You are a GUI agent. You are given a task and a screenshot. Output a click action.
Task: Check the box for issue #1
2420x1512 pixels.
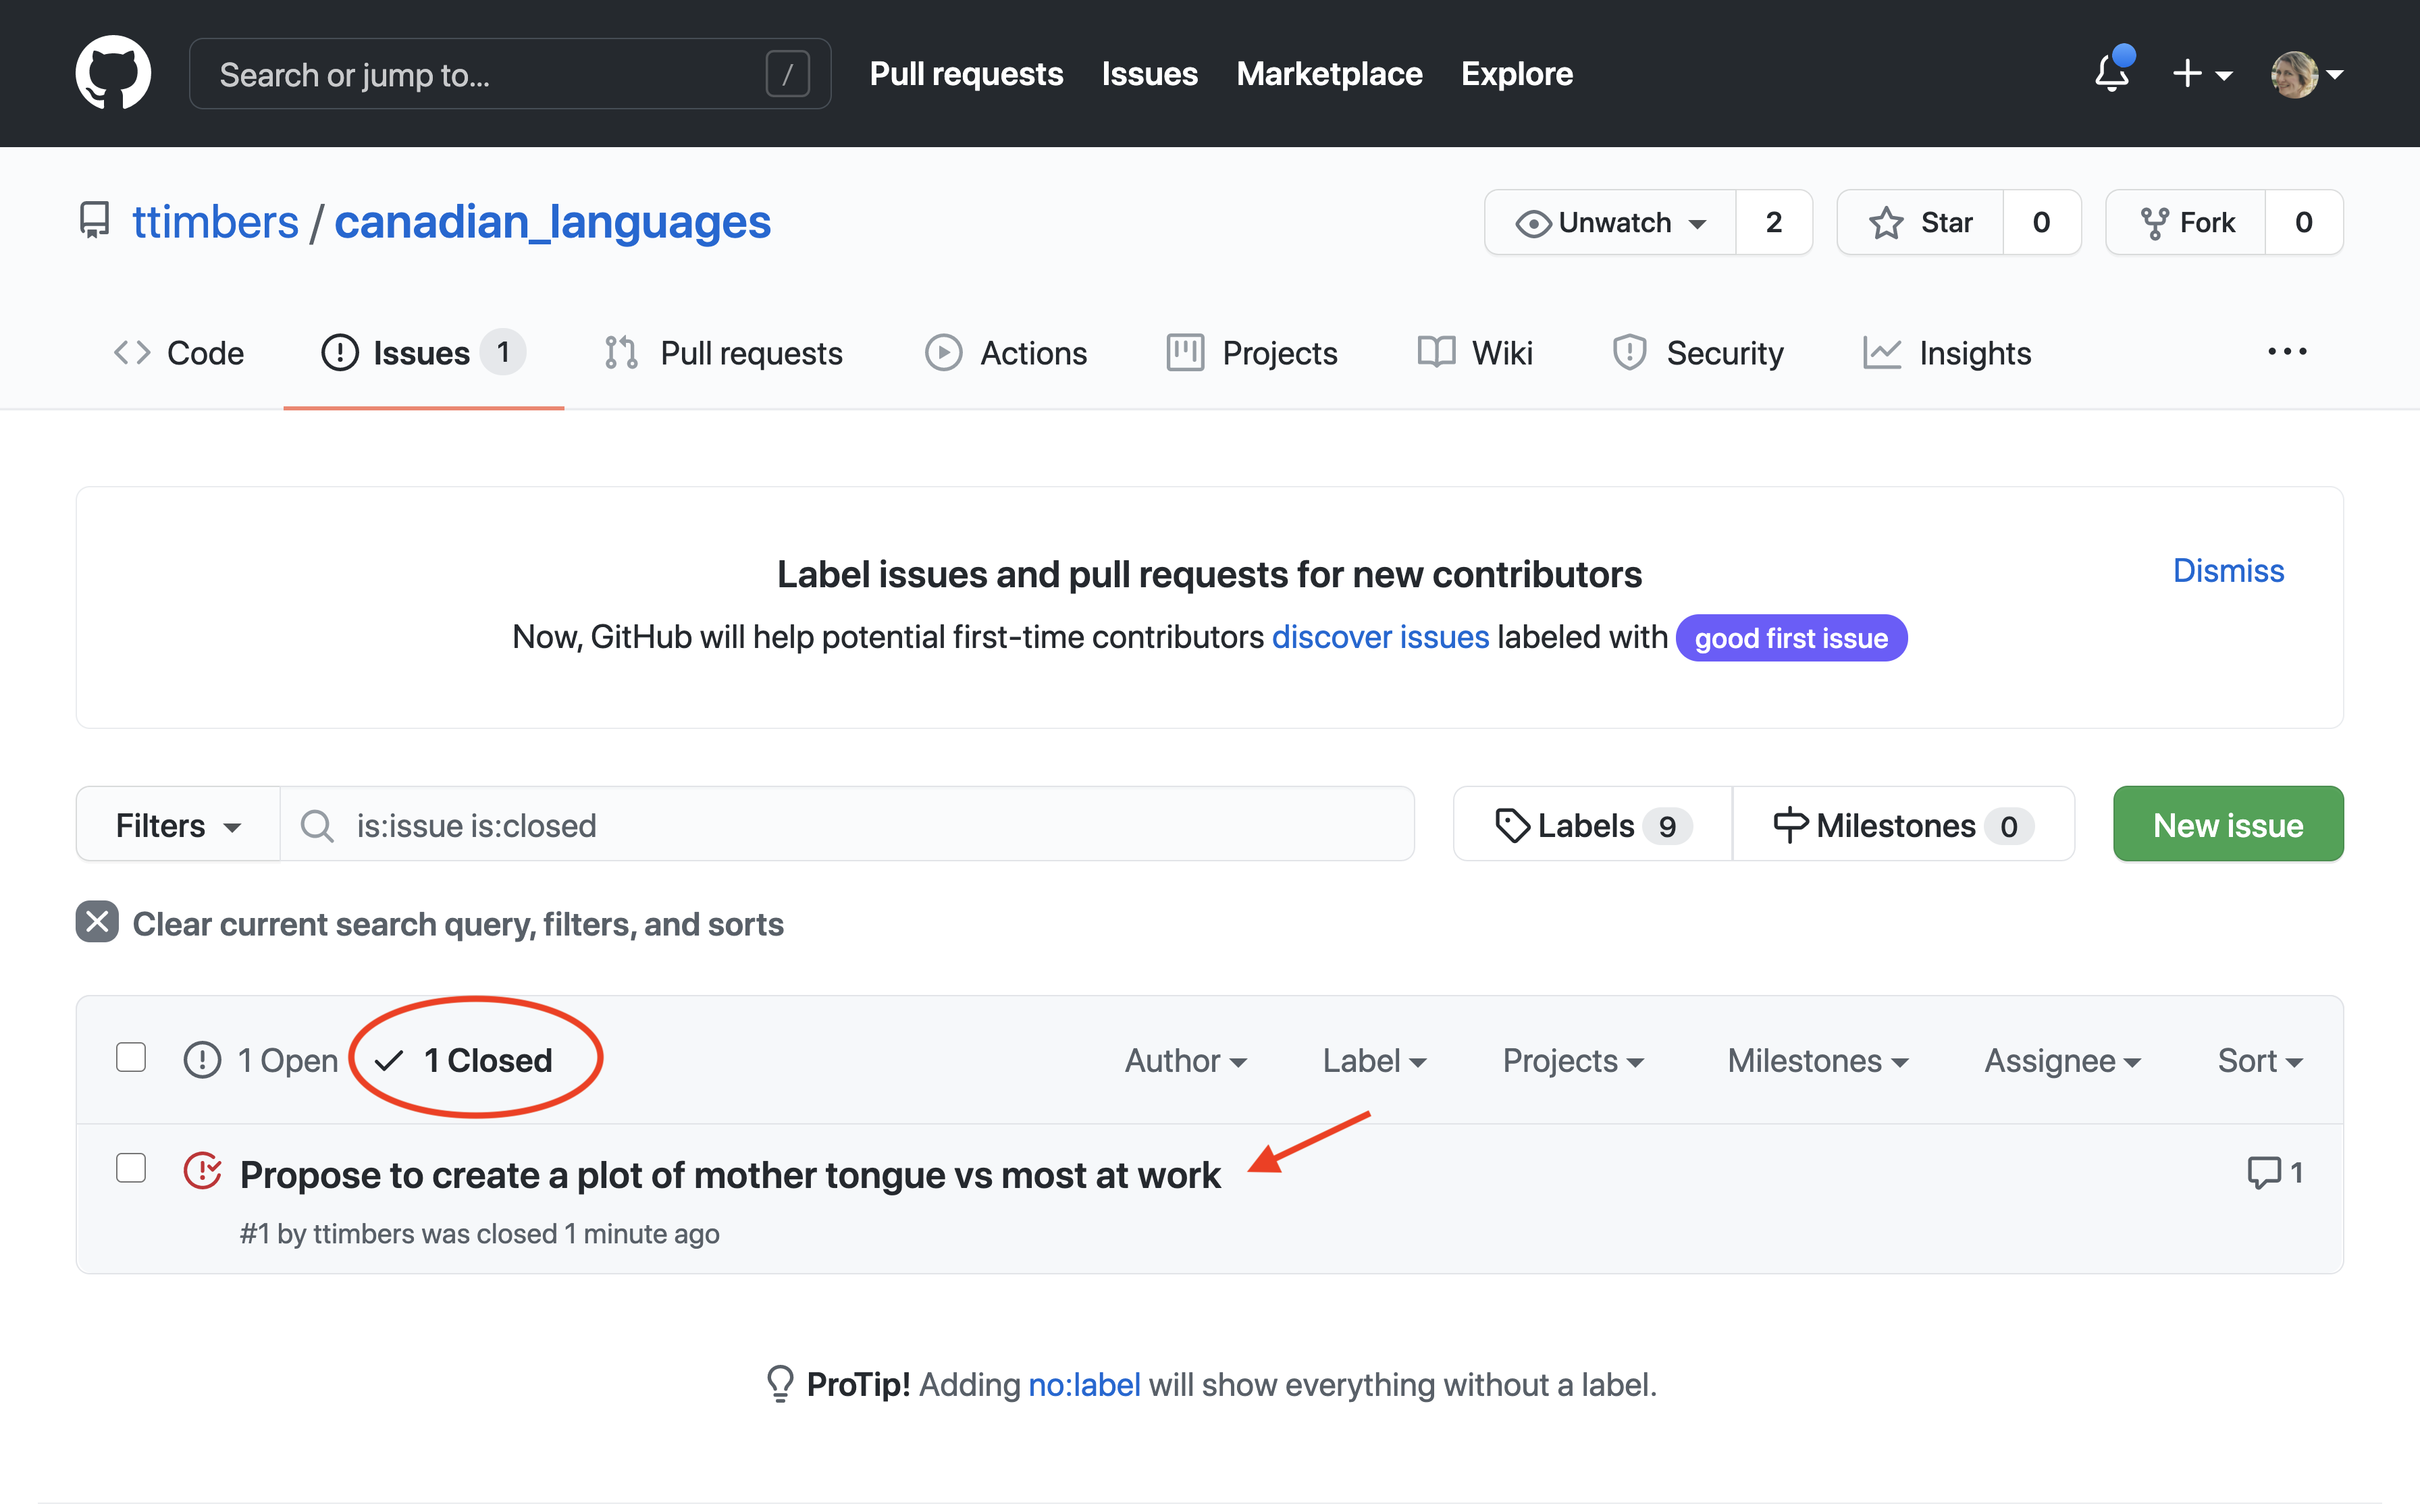131,1168
